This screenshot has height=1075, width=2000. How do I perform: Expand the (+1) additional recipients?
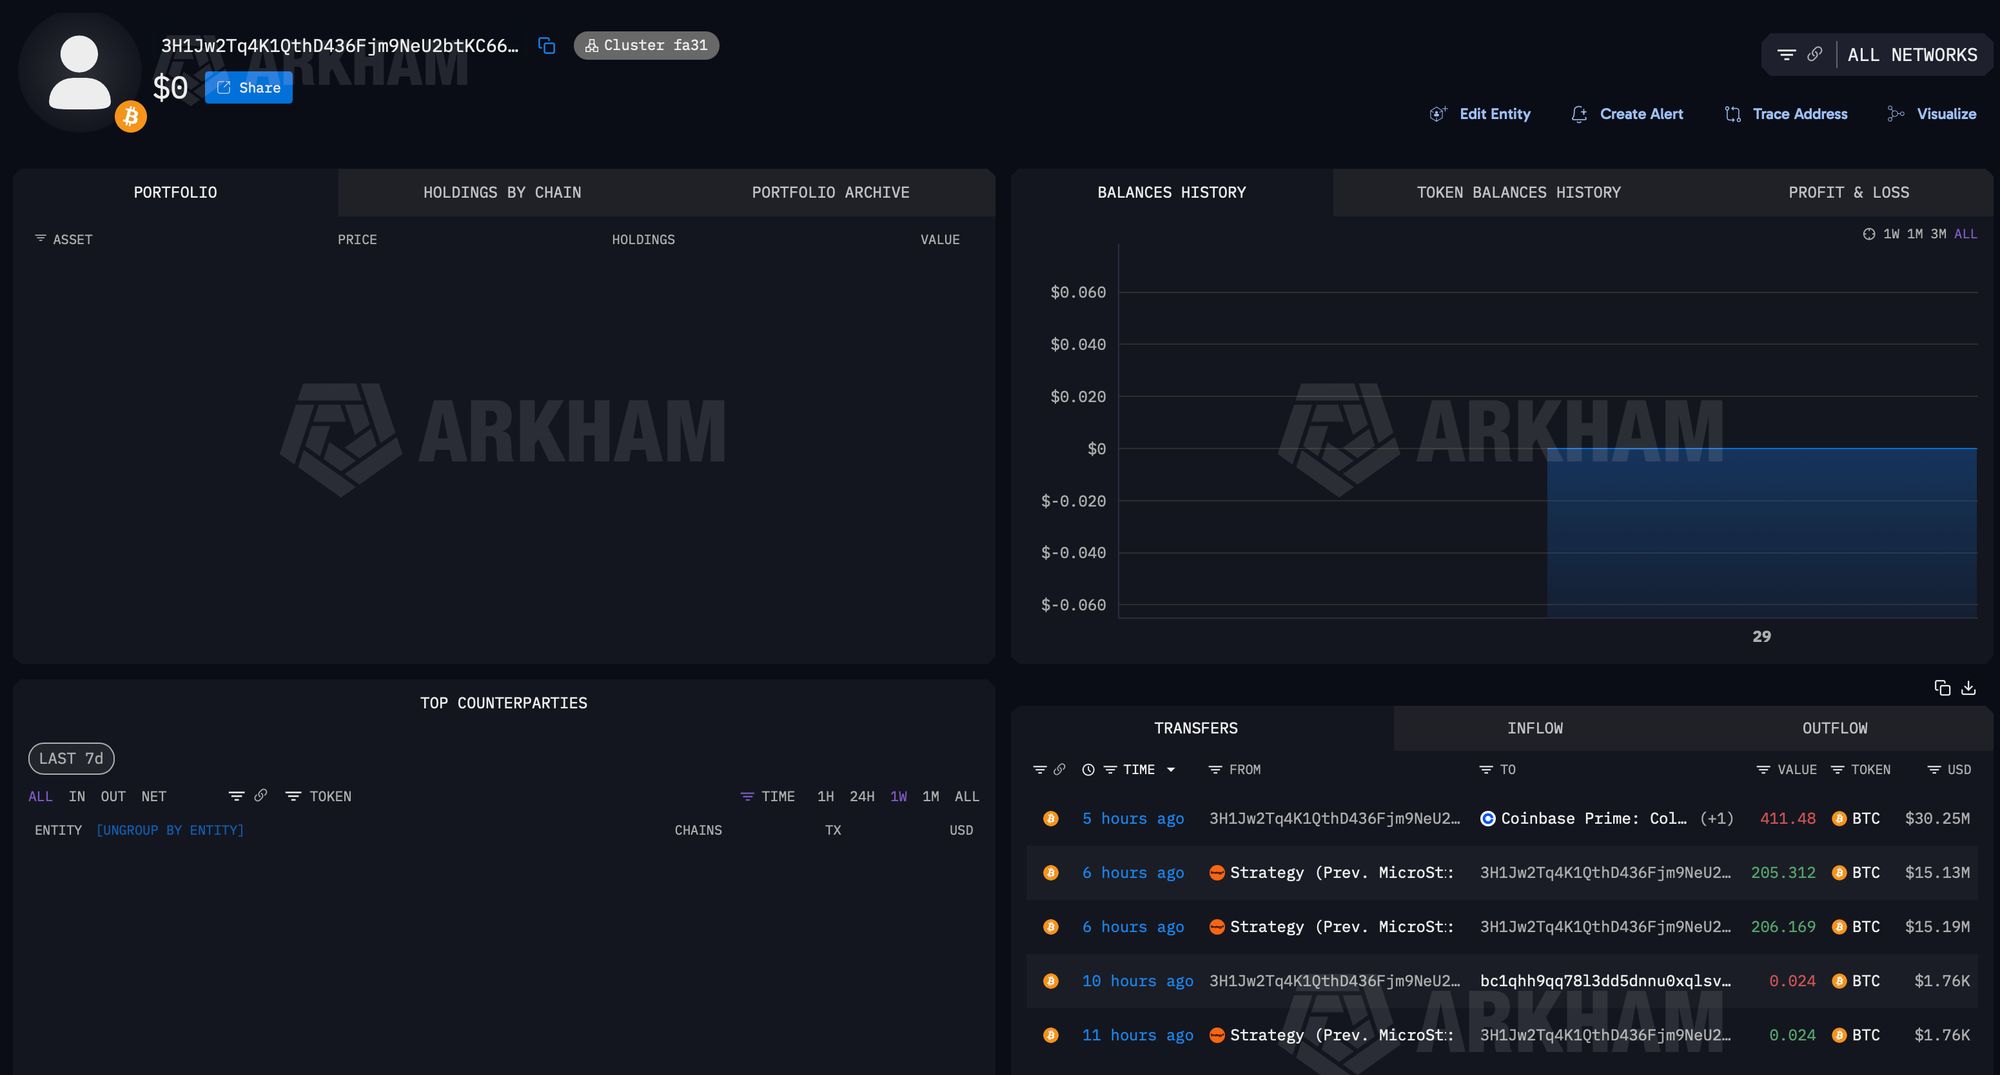coord(1716,818)
